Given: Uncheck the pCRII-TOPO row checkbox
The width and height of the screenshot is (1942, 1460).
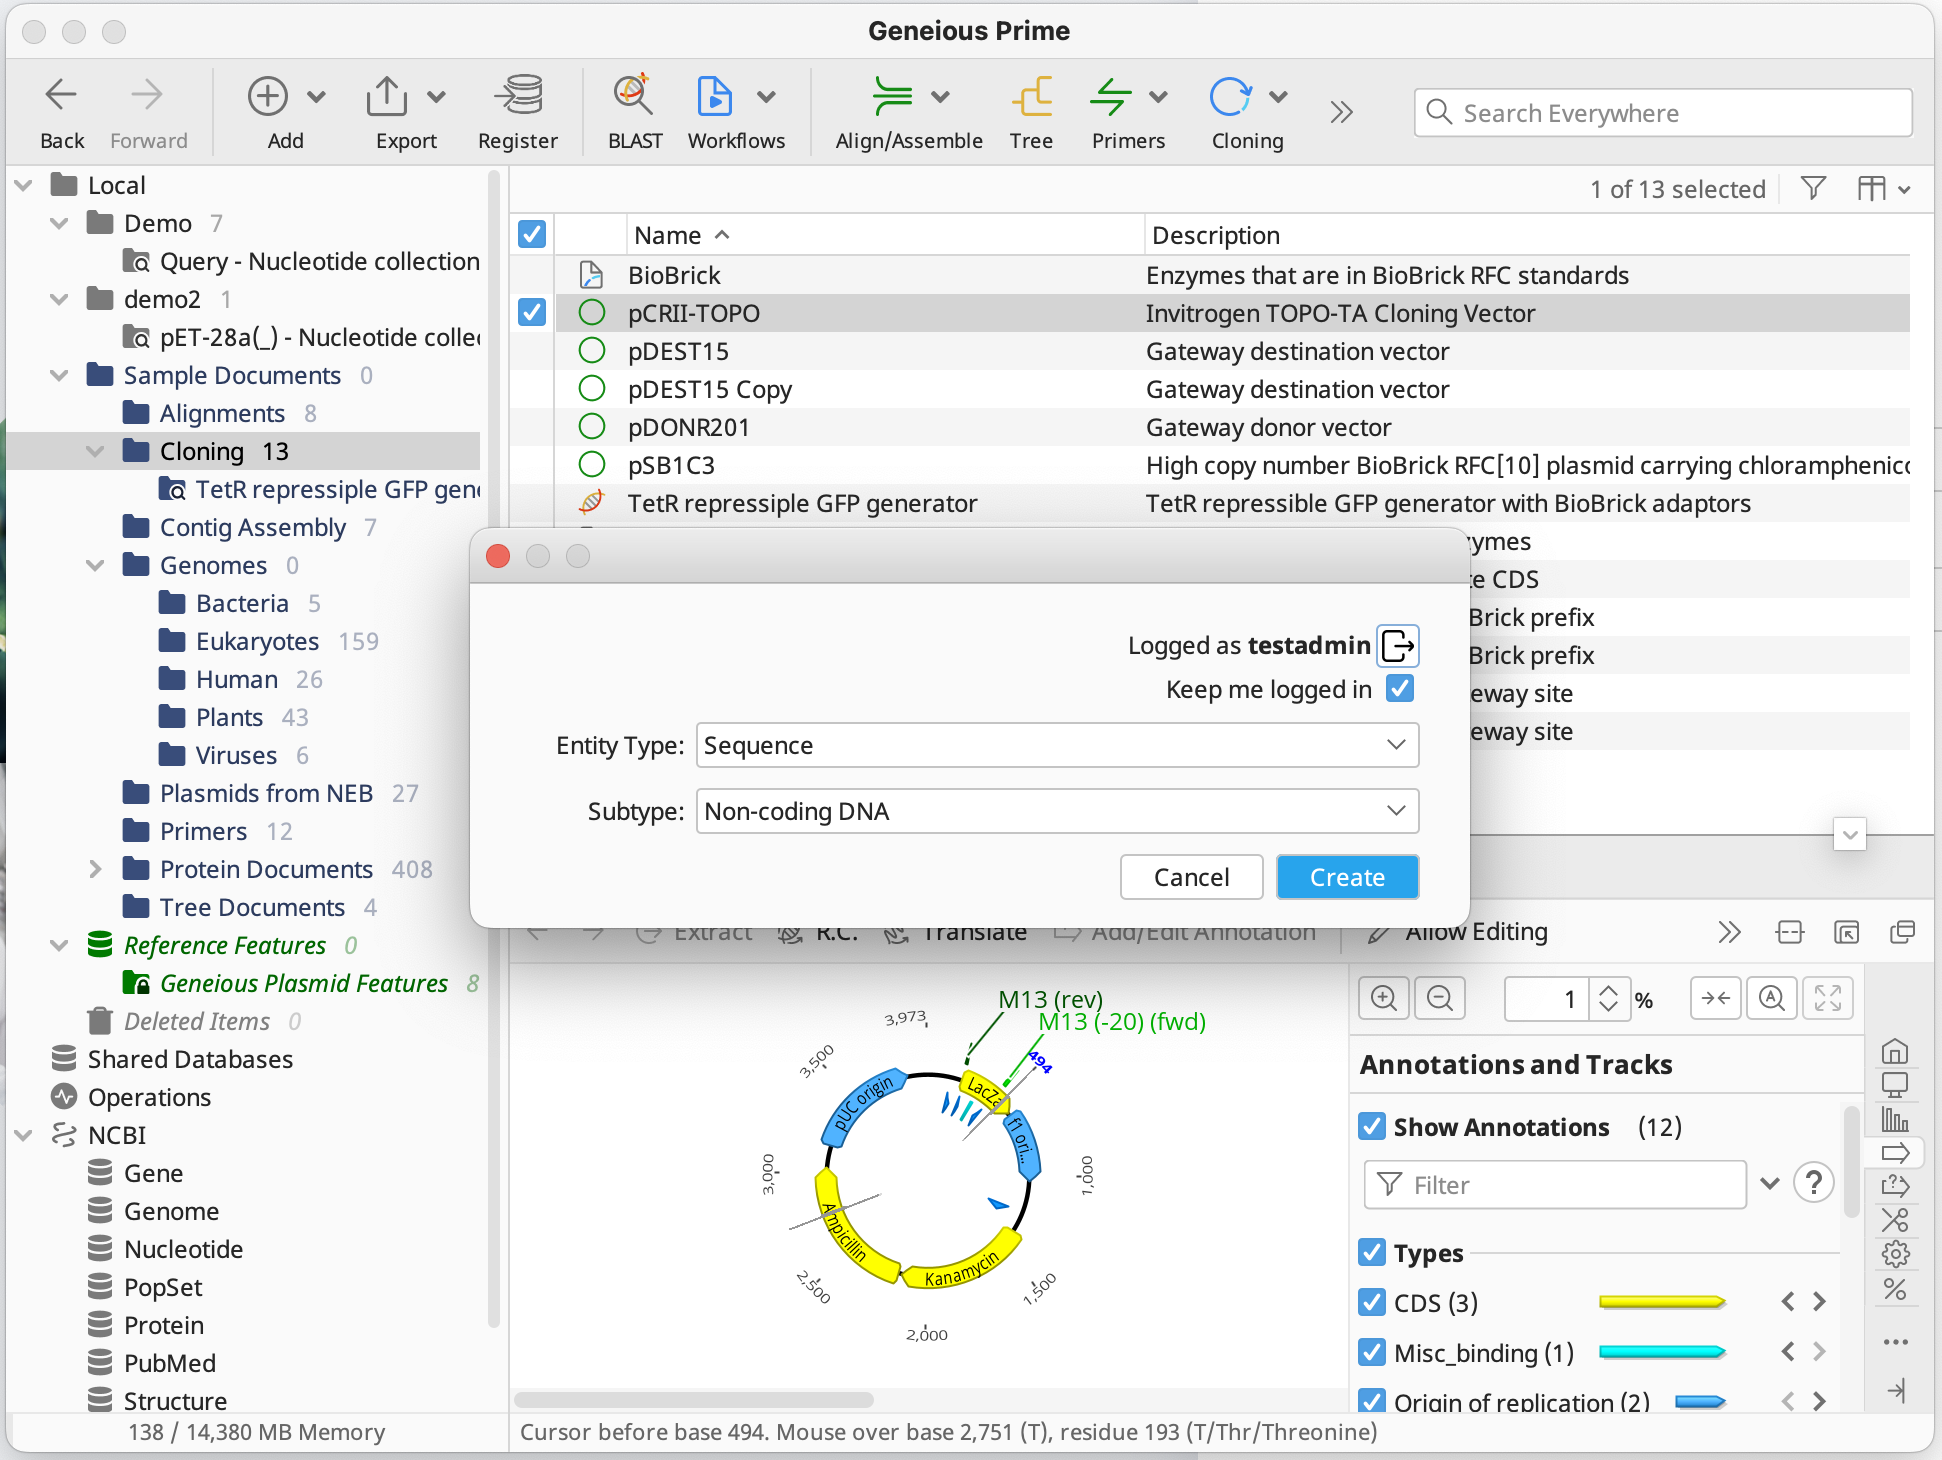Looking at the screenshot, I should (x=531, y=312).
